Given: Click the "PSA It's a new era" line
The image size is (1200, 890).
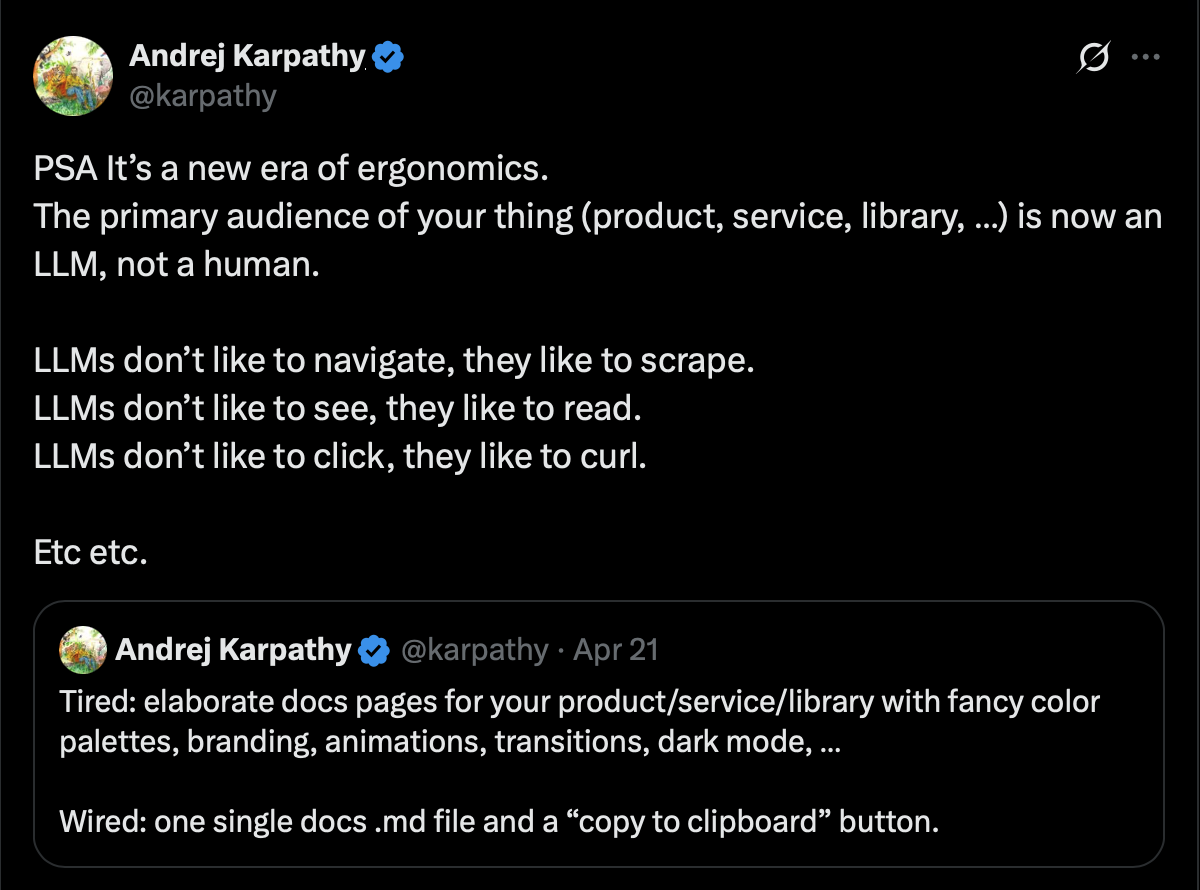Looking at the screenshot, I should point(292,168).
